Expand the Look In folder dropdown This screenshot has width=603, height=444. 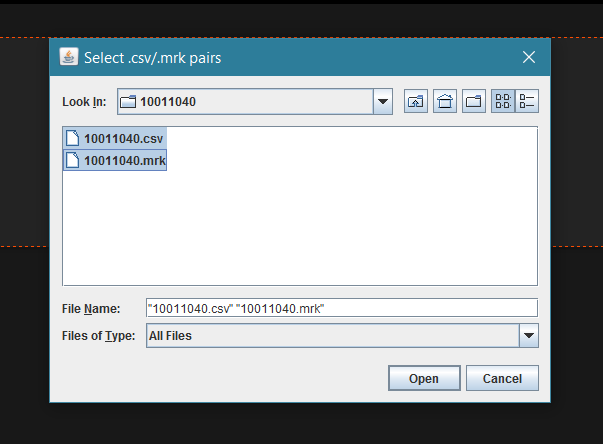[x=383, y=101]
